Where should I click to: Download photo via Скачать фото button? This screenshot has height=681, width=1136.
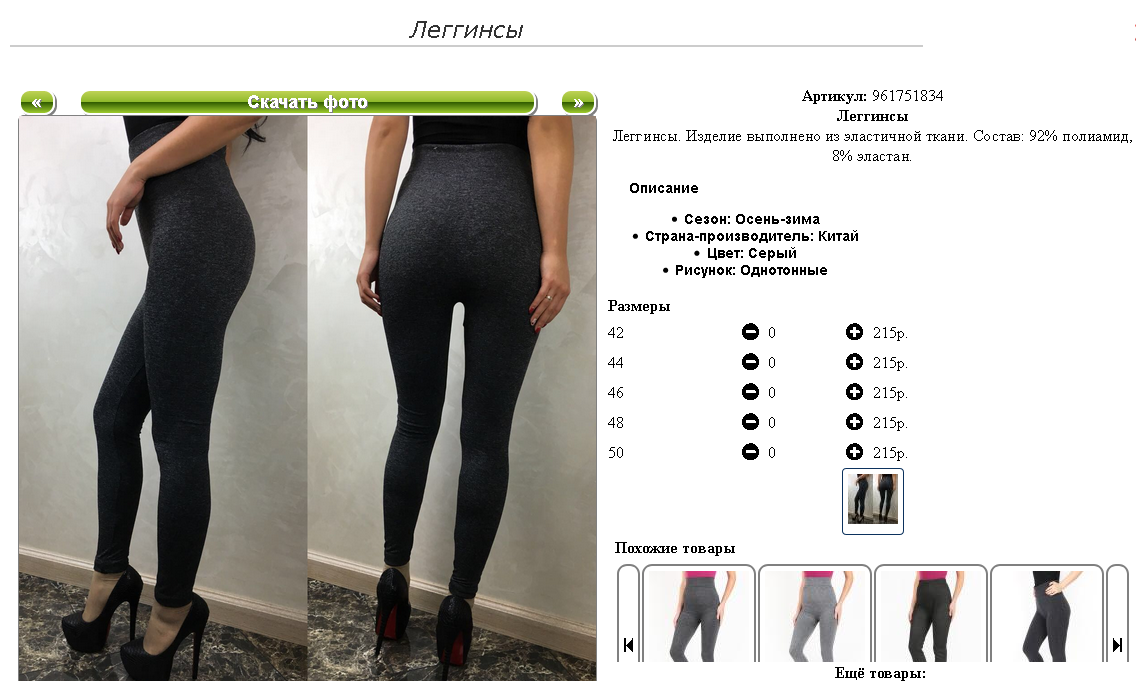tap(308, 102)
